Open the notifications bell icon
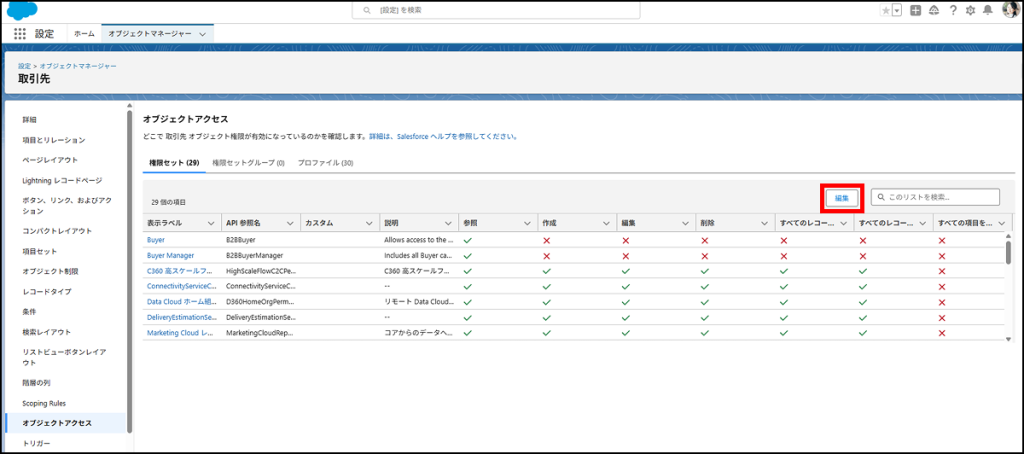Screen dimensions: 1024x454 click(988, 10)
